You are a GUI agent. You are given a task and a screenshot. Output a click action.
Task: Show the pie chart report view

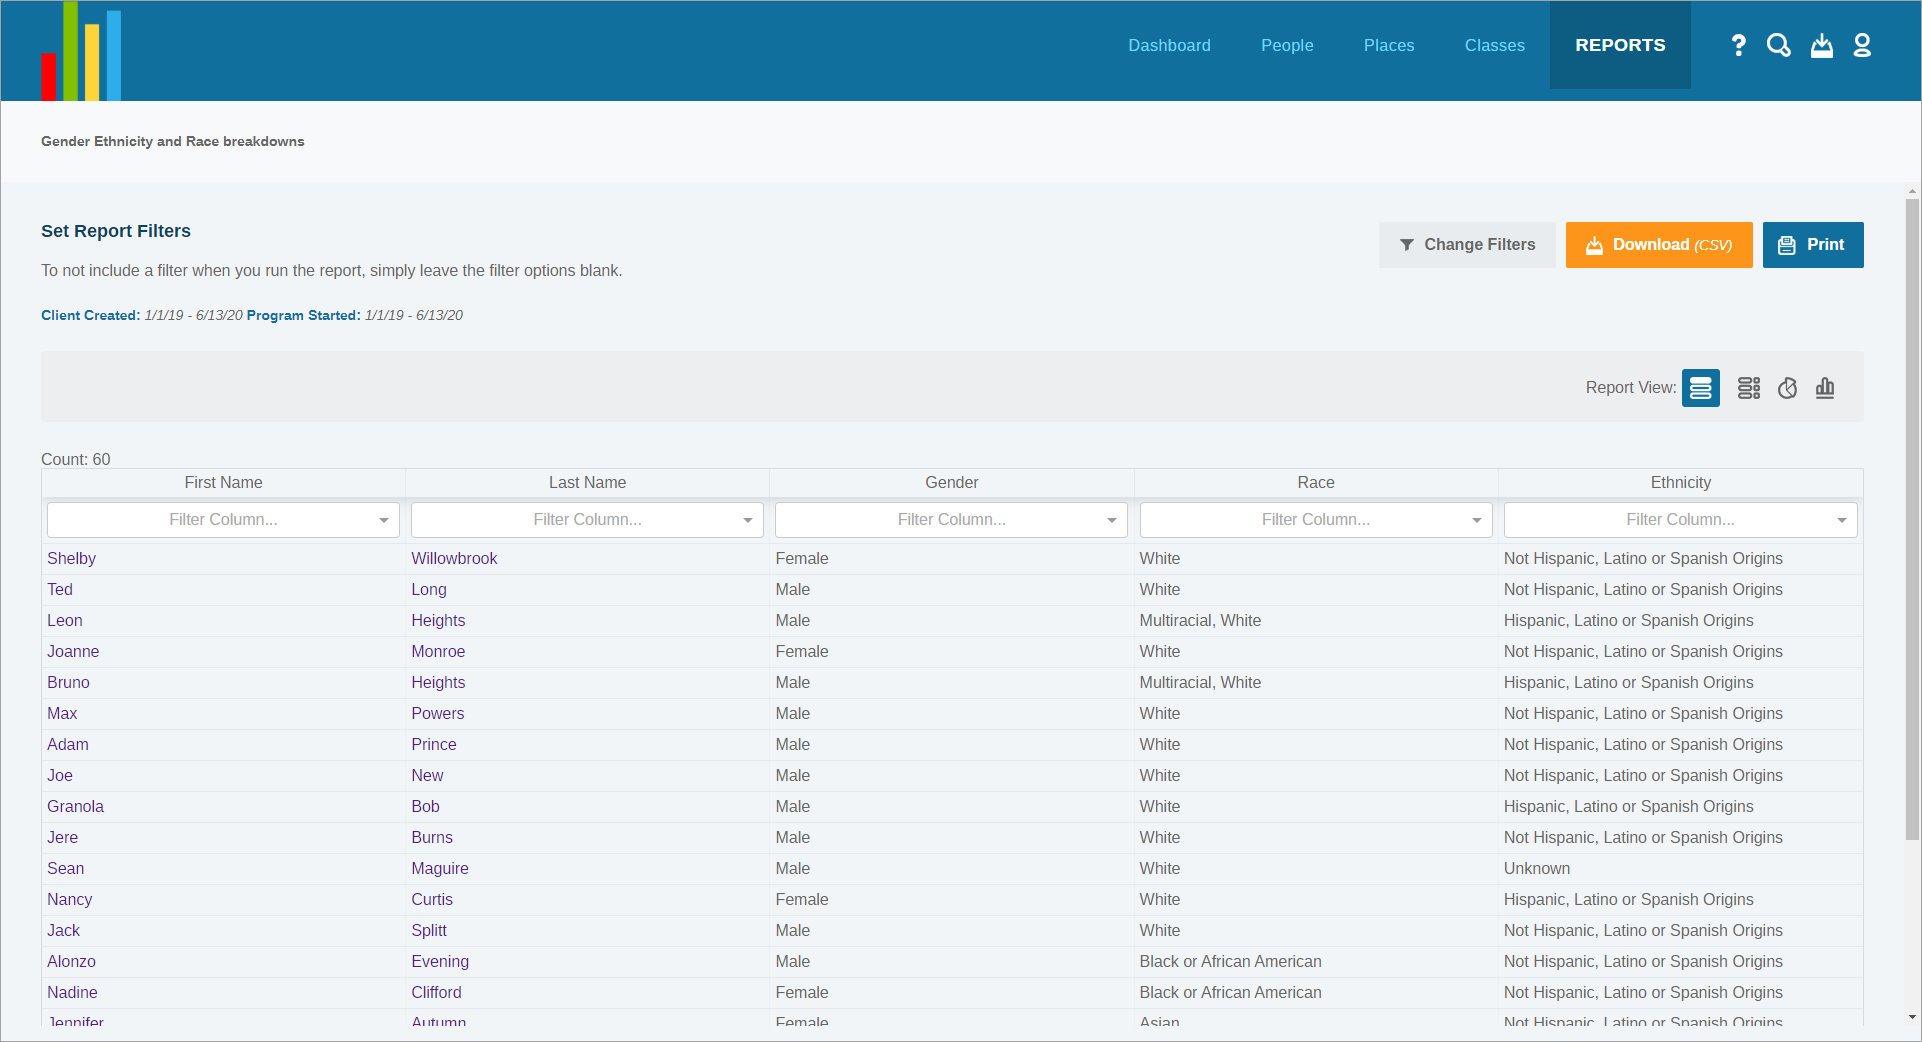point(1788,388)
